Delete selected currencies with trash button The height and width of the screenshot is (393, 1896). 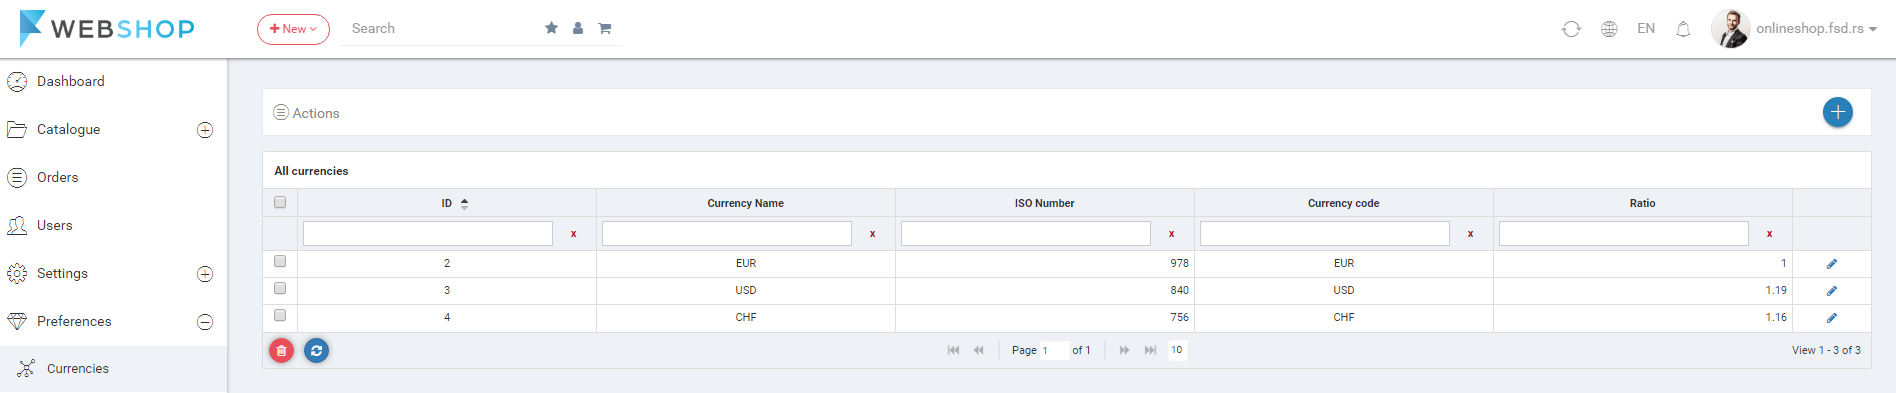(282, 351)
